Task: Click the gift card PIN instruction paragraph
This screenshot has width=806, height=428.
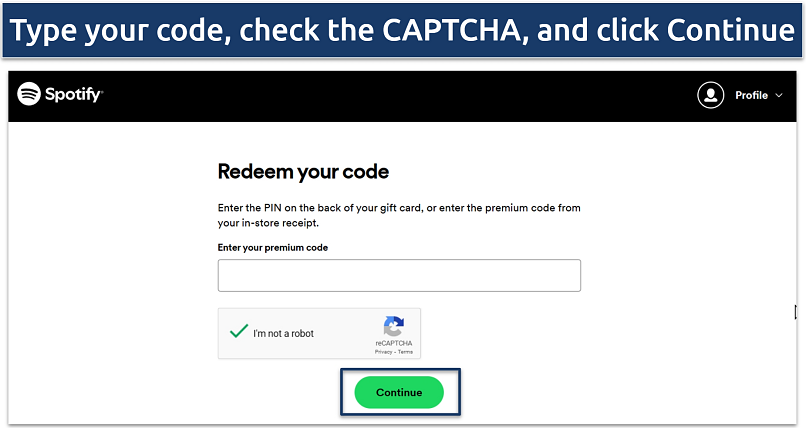Action: (399, 215)
